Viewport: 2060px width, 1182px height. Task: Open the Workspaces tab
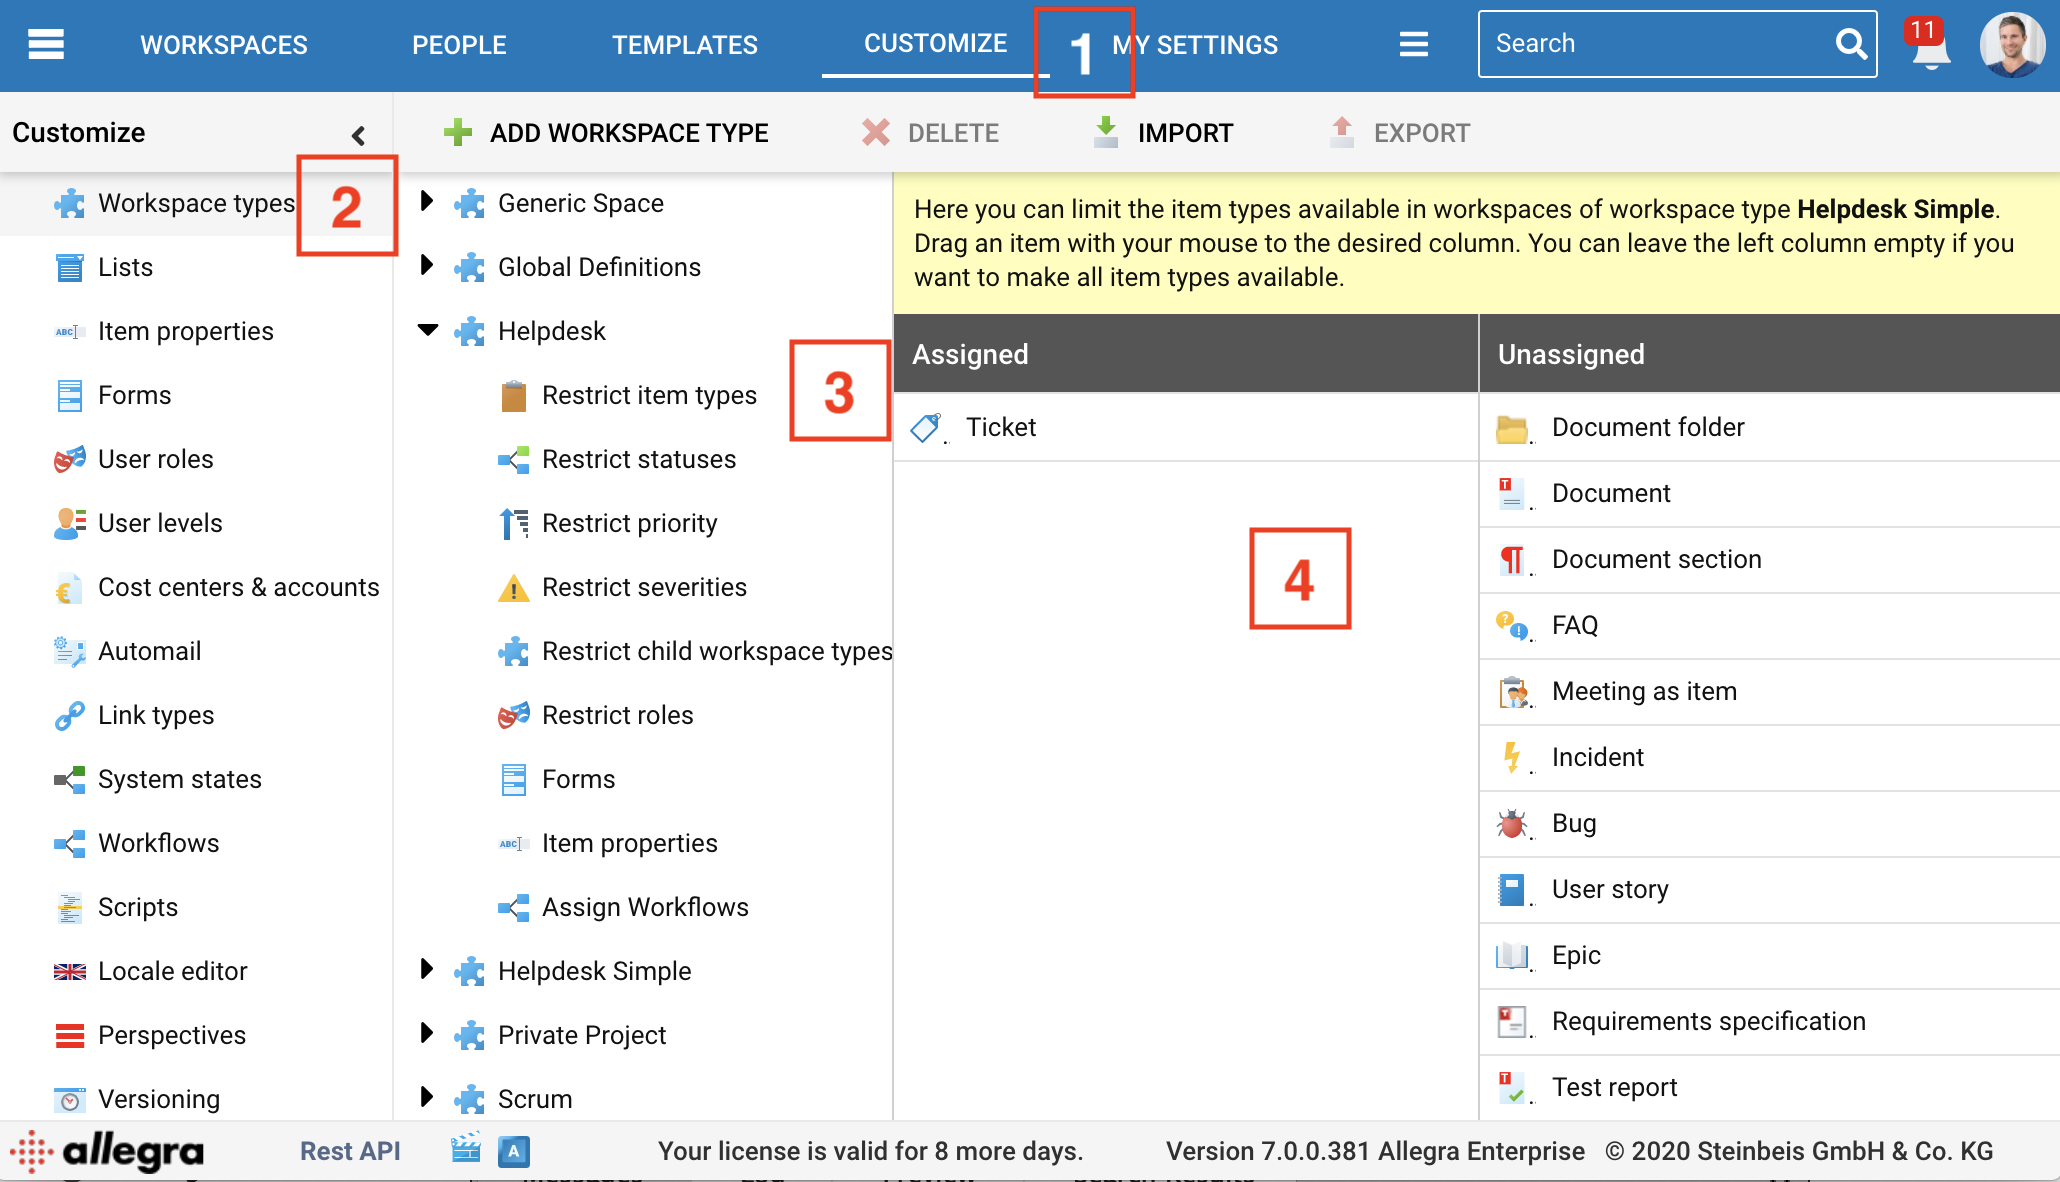(224, 45)
